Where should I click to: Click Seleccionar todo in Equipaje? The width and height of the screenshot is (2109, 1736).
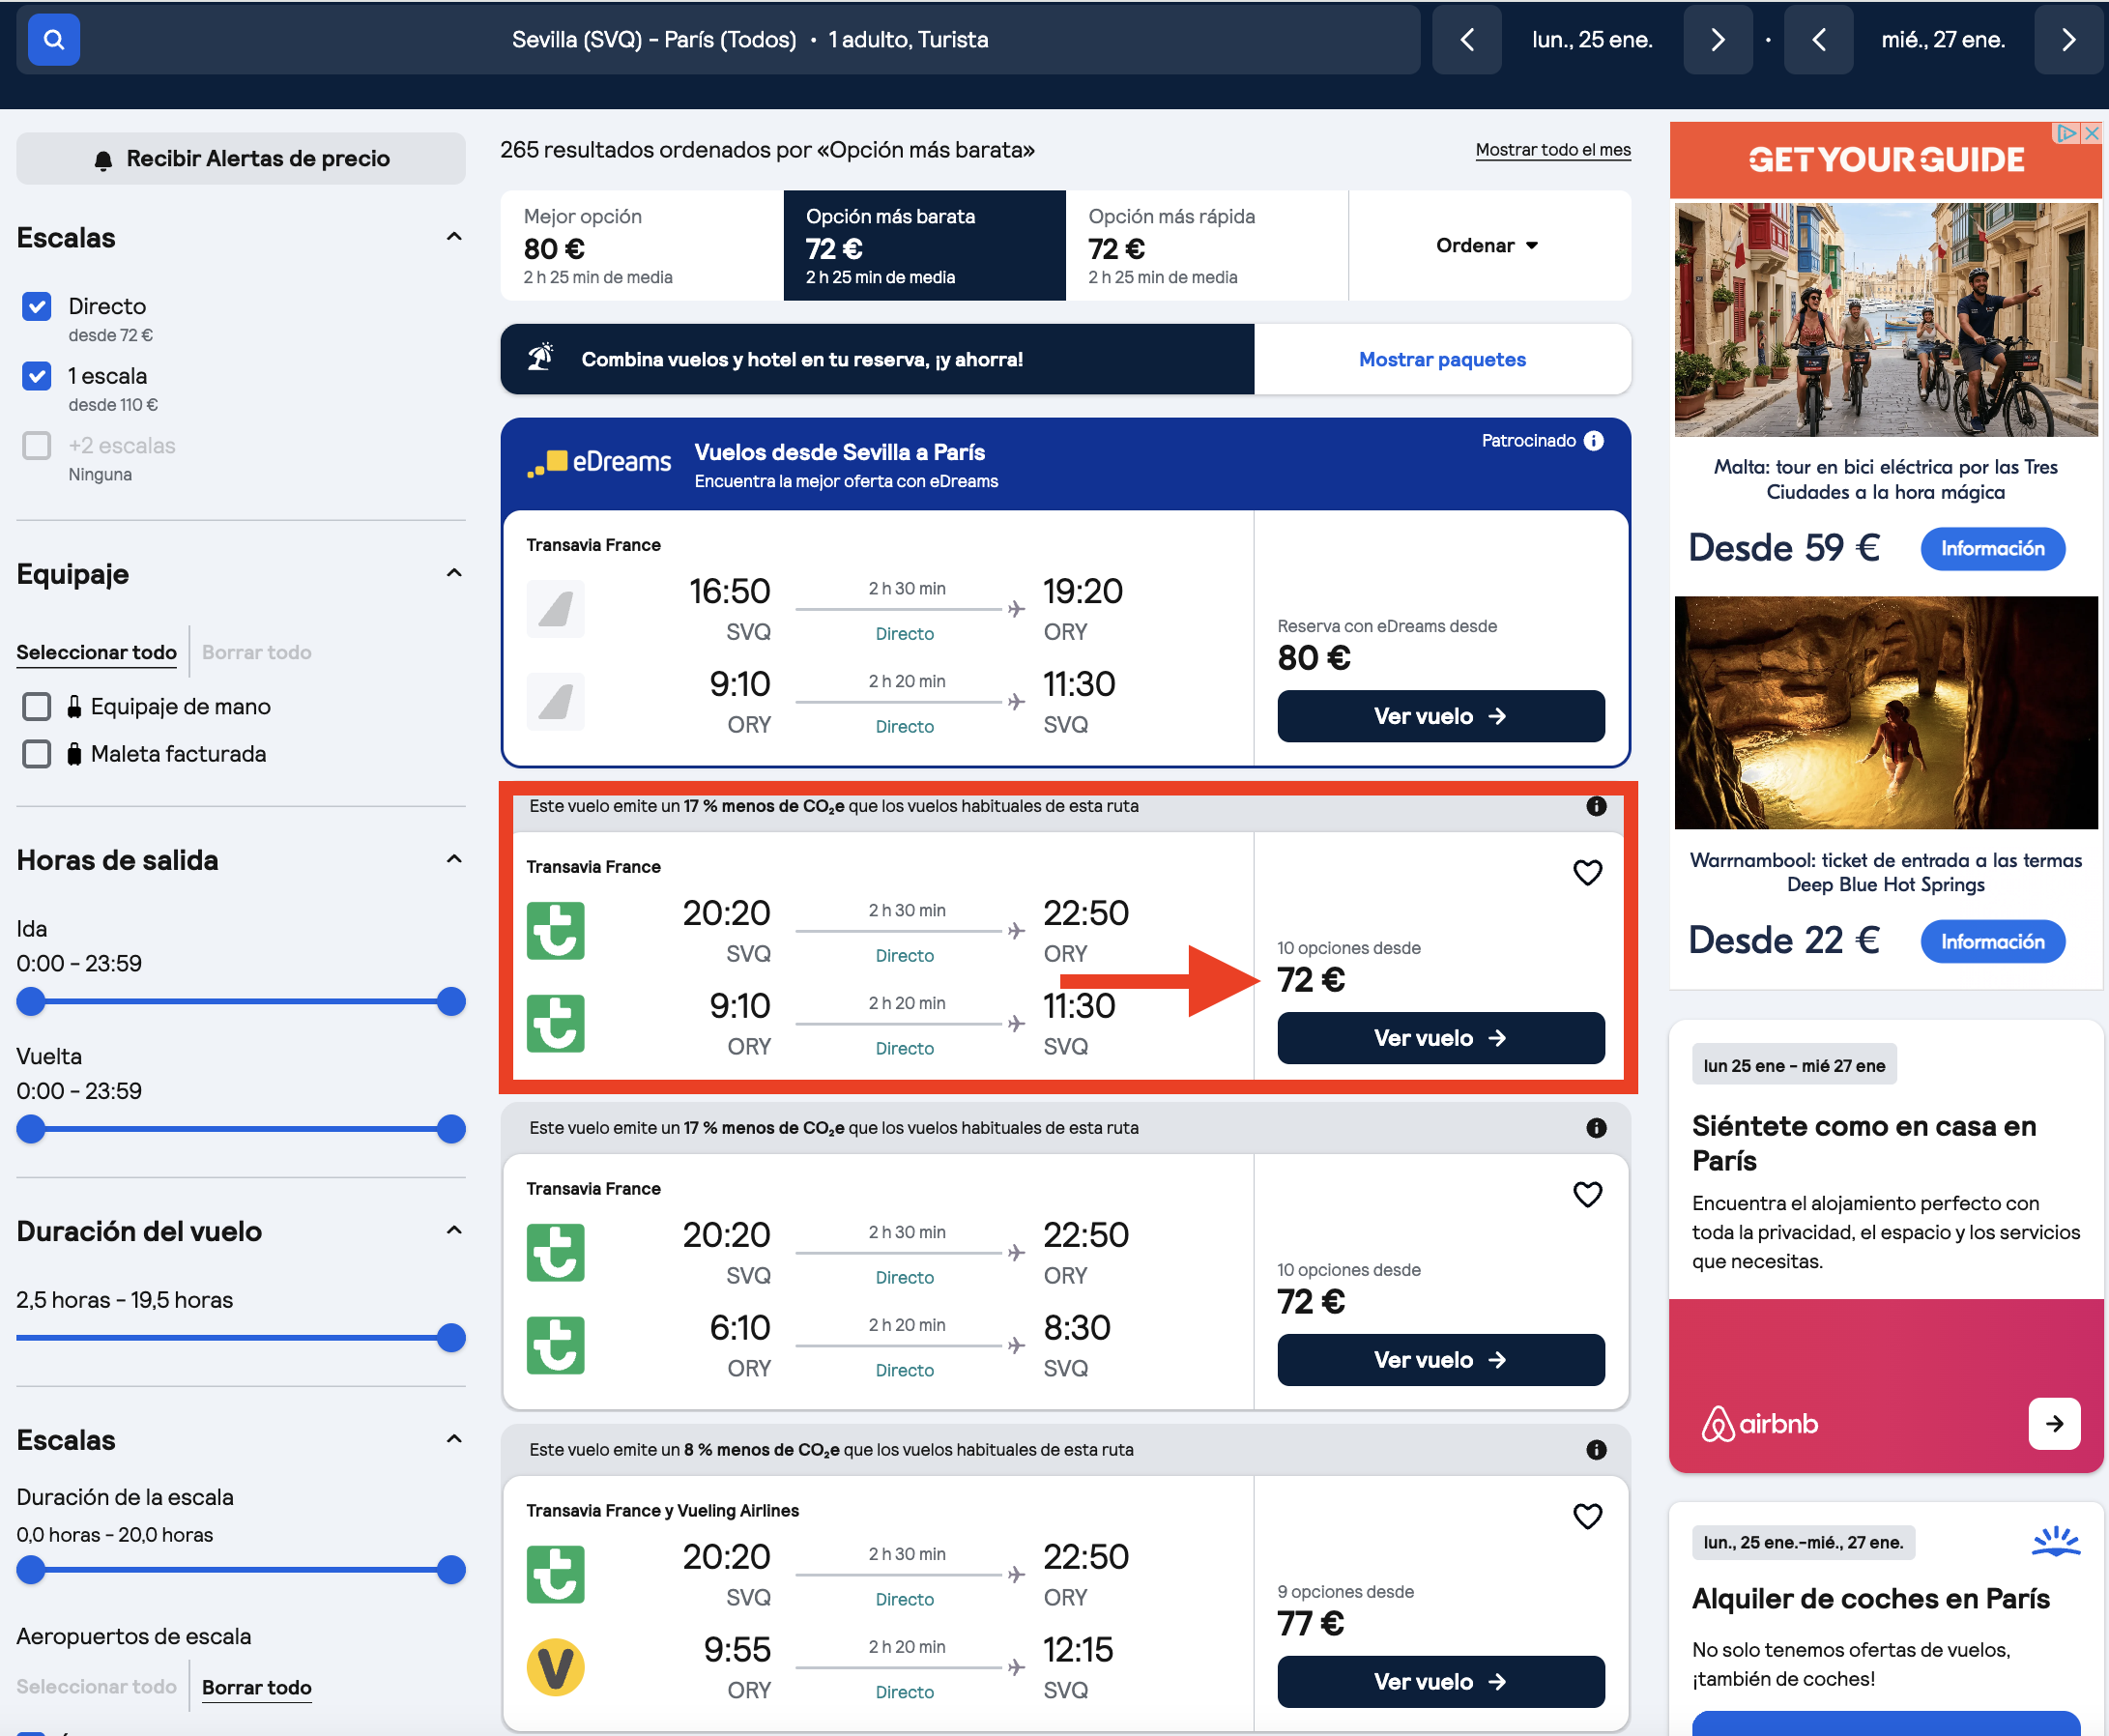coord(97,653)
